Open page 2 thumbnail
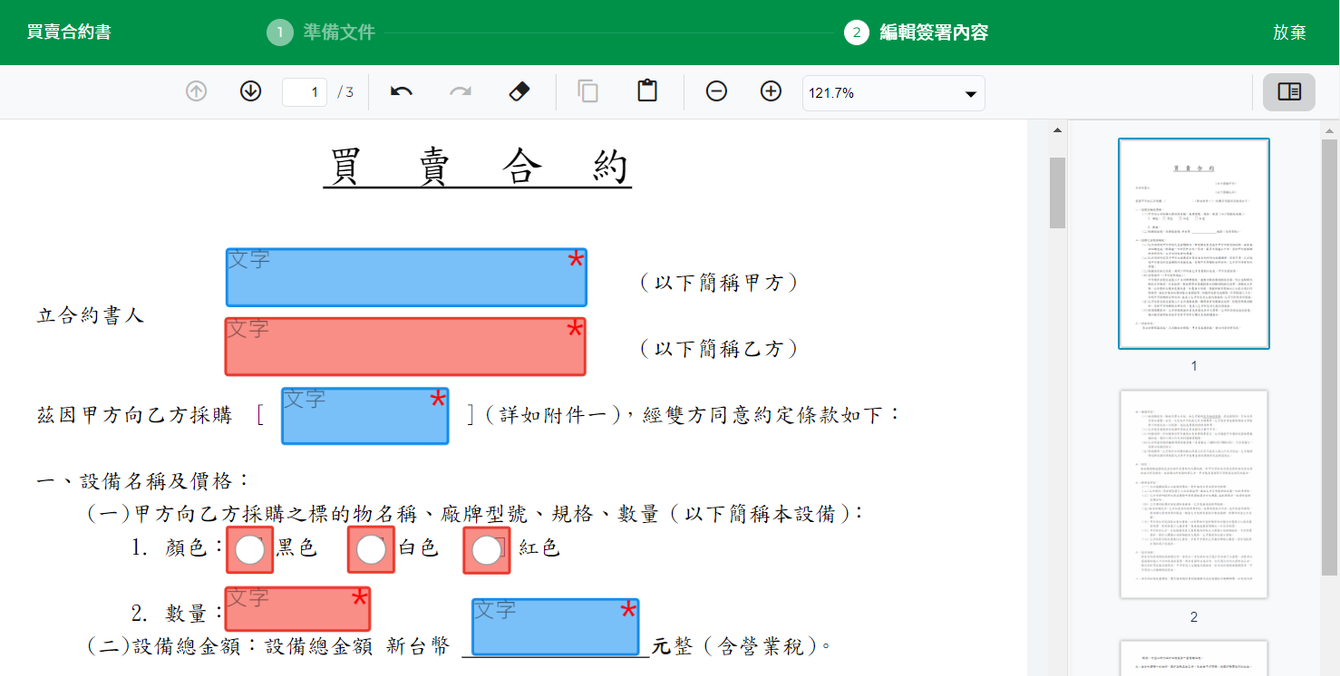The image size is (1340, 676). tap(1193, 494)
